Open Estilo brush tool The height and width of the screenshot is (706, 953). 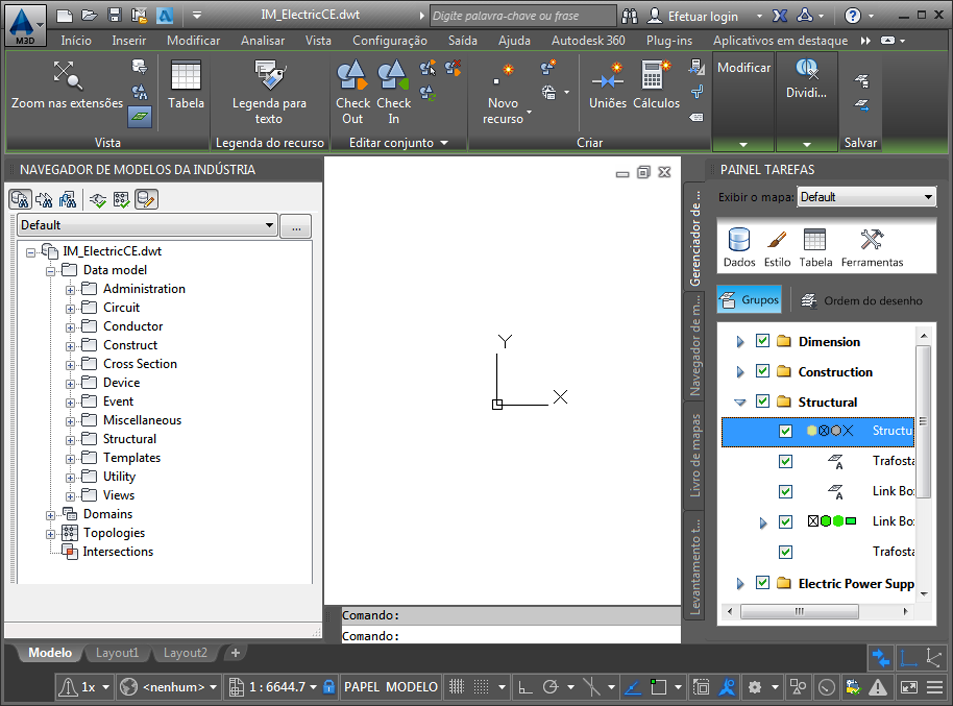pos(777,247)
